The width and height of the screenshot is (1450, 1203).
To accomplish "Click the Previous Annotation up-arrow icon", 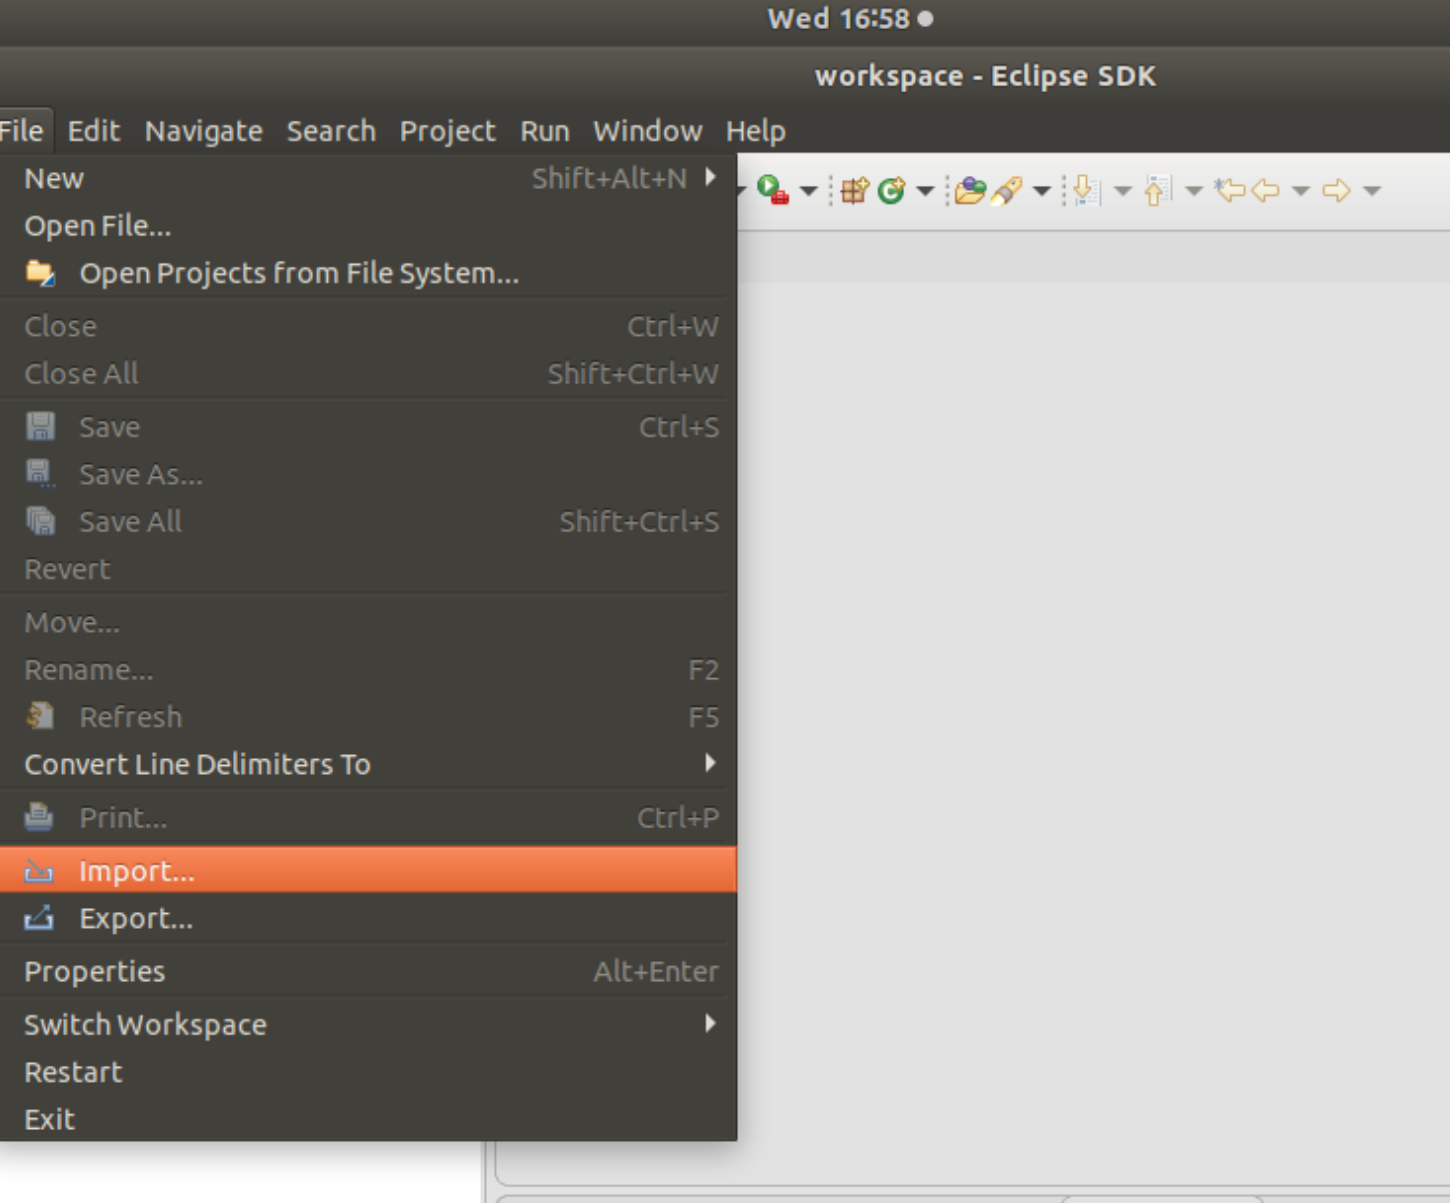I will 1157,190.
